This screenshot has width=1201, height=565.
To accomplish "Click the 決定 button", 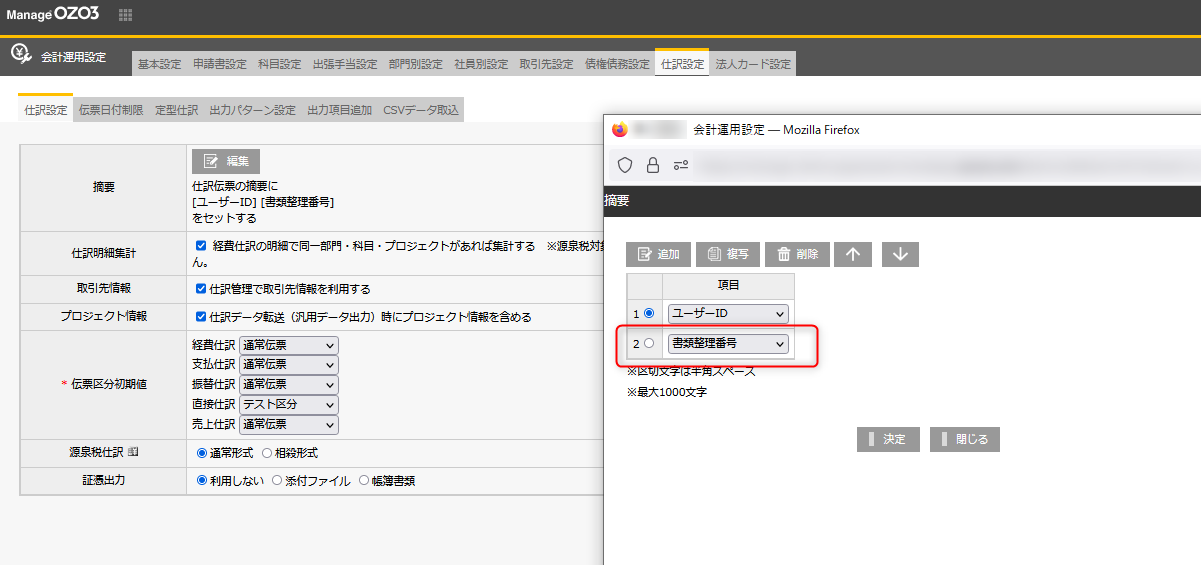I will tap(888, 440).
